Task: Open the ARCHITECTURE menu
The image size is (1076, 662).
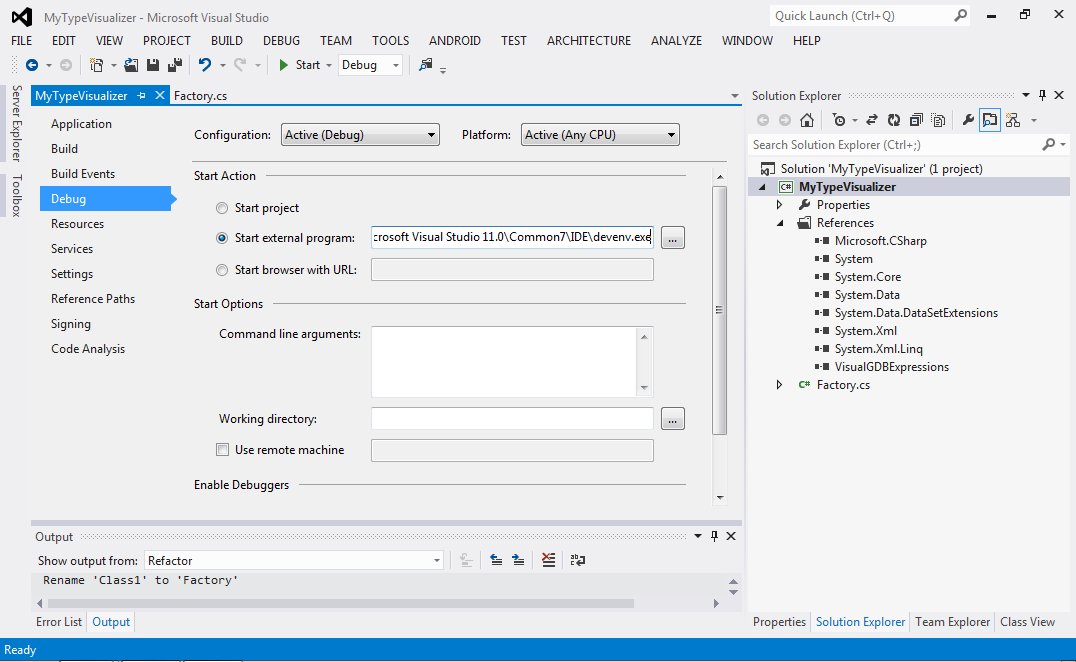Action: click(x=589, y=40)
